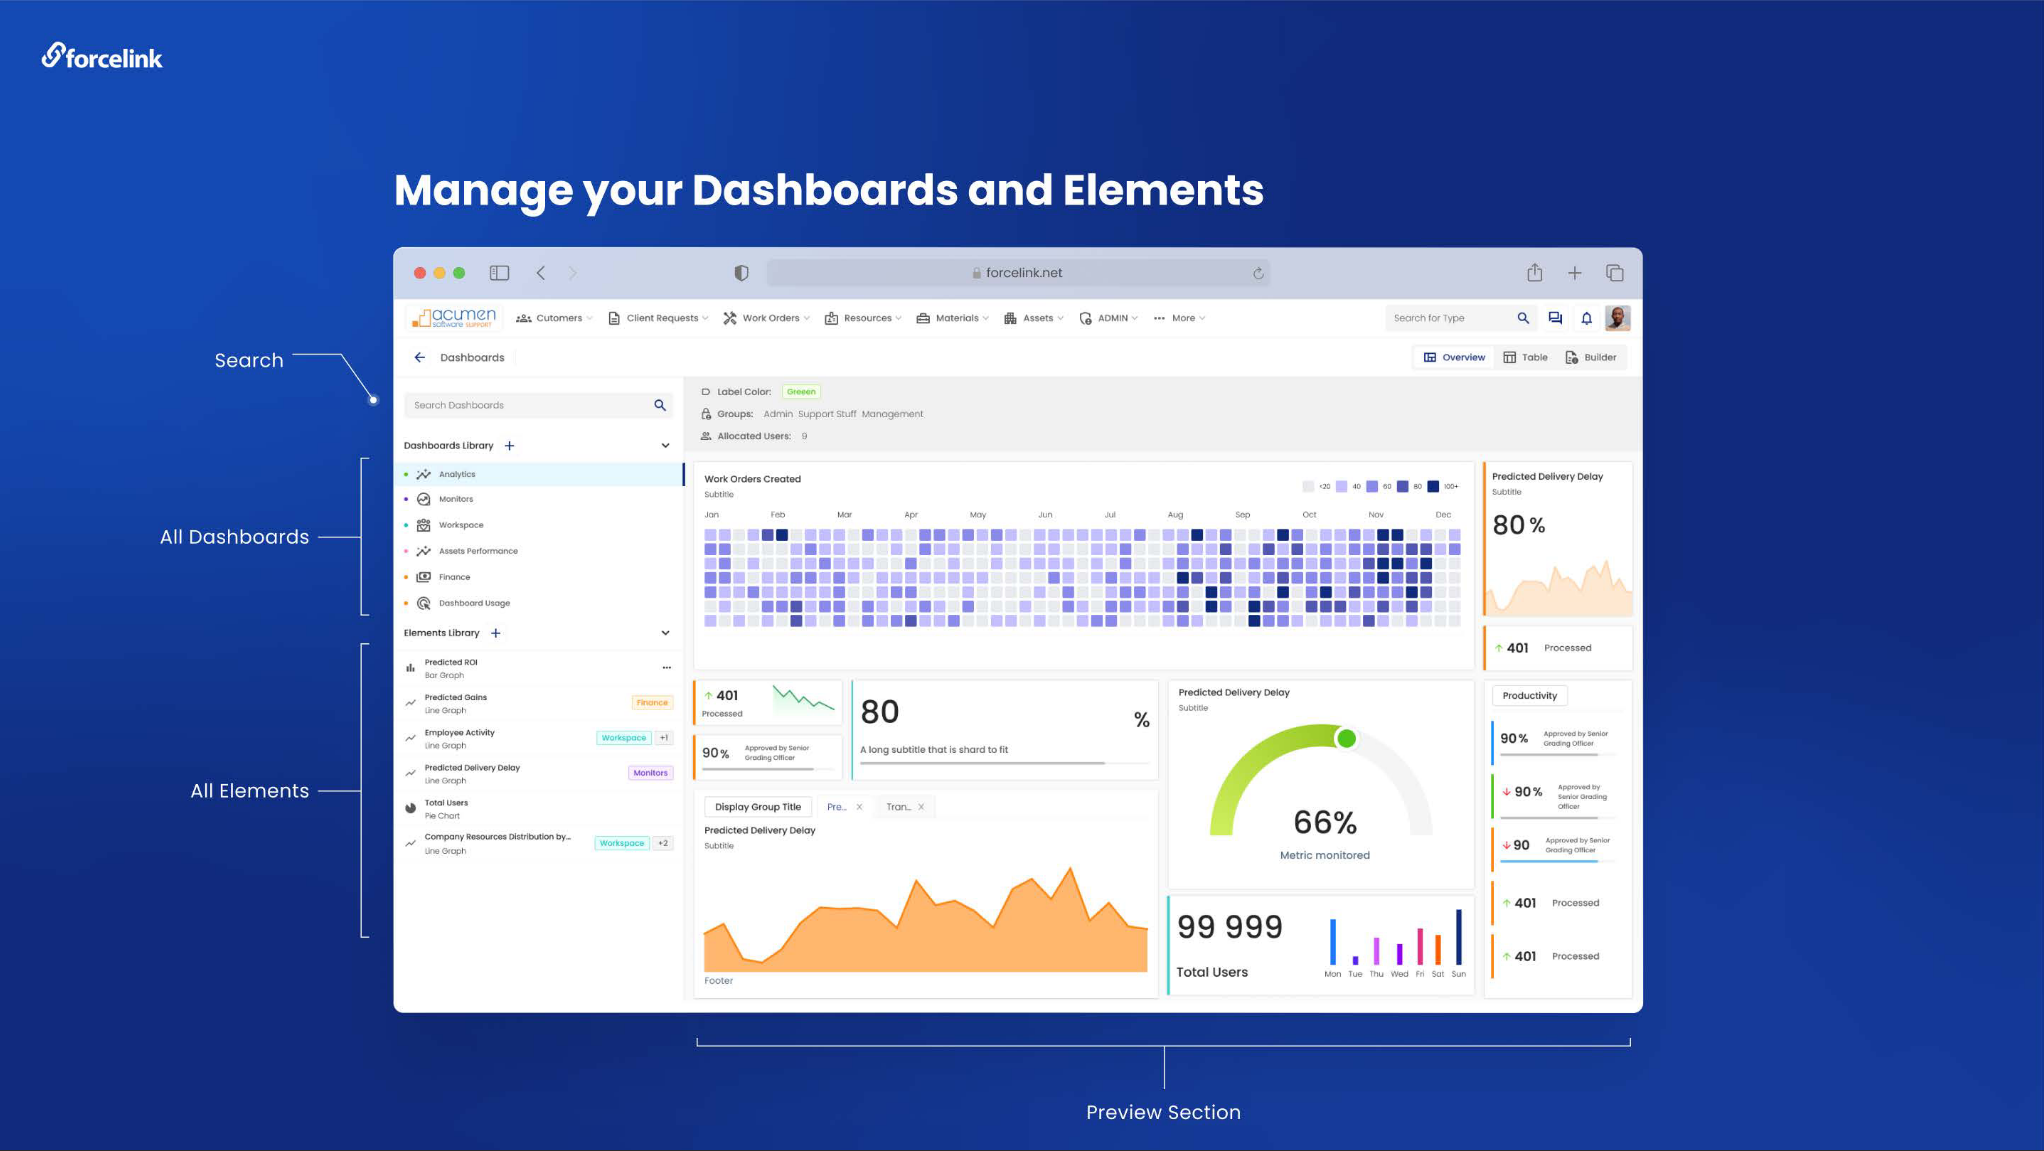
Task: Open the notifications bell icon
Action: click(1588, 318)
